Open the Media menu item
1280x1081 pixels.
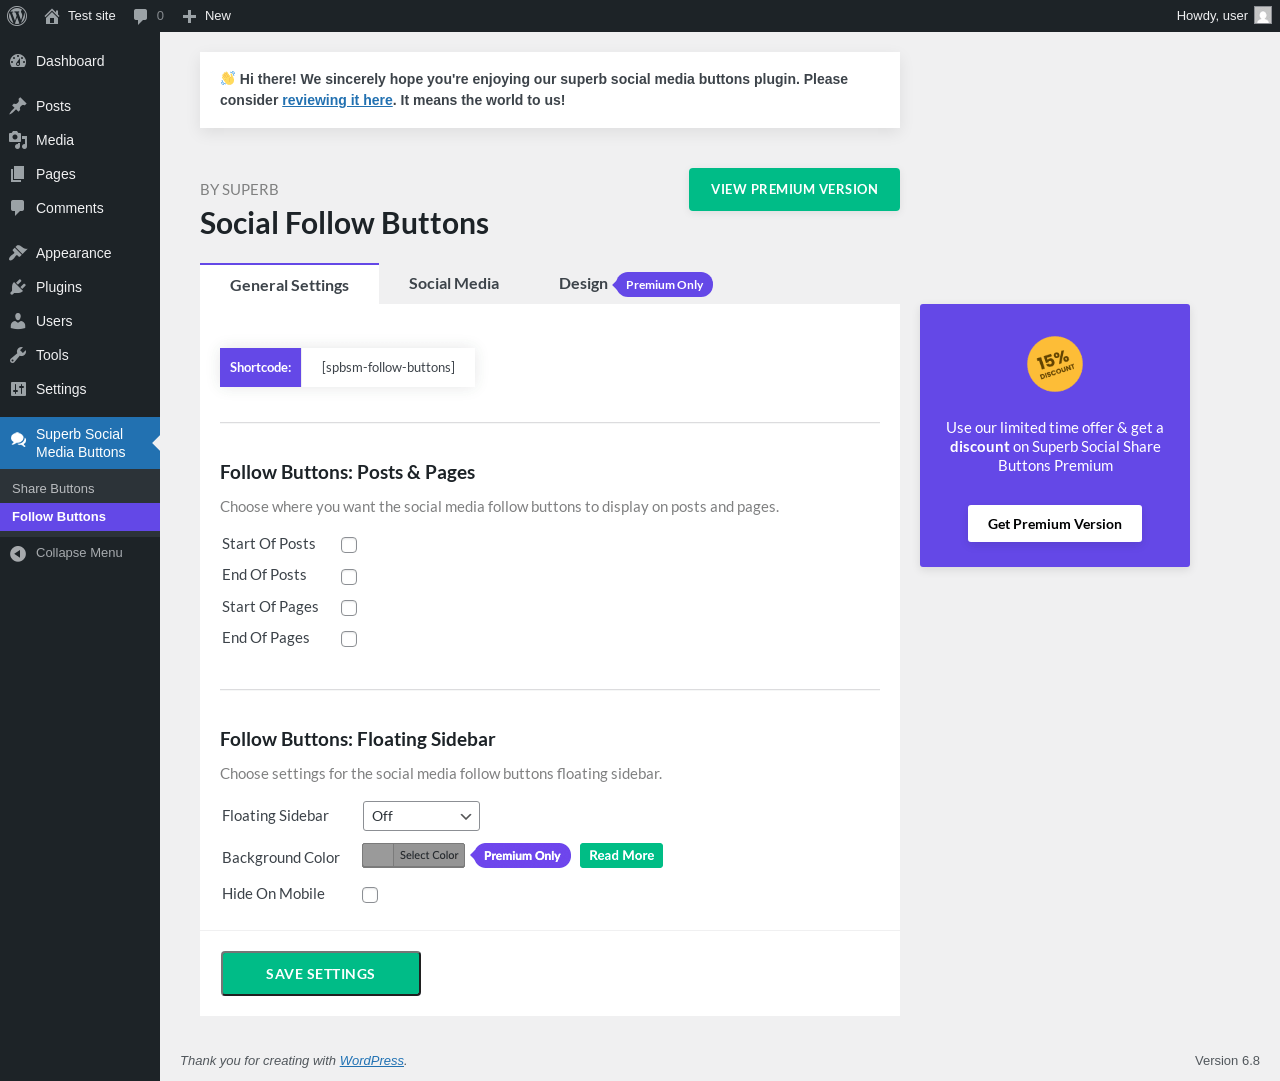click(x=80, y=140)
